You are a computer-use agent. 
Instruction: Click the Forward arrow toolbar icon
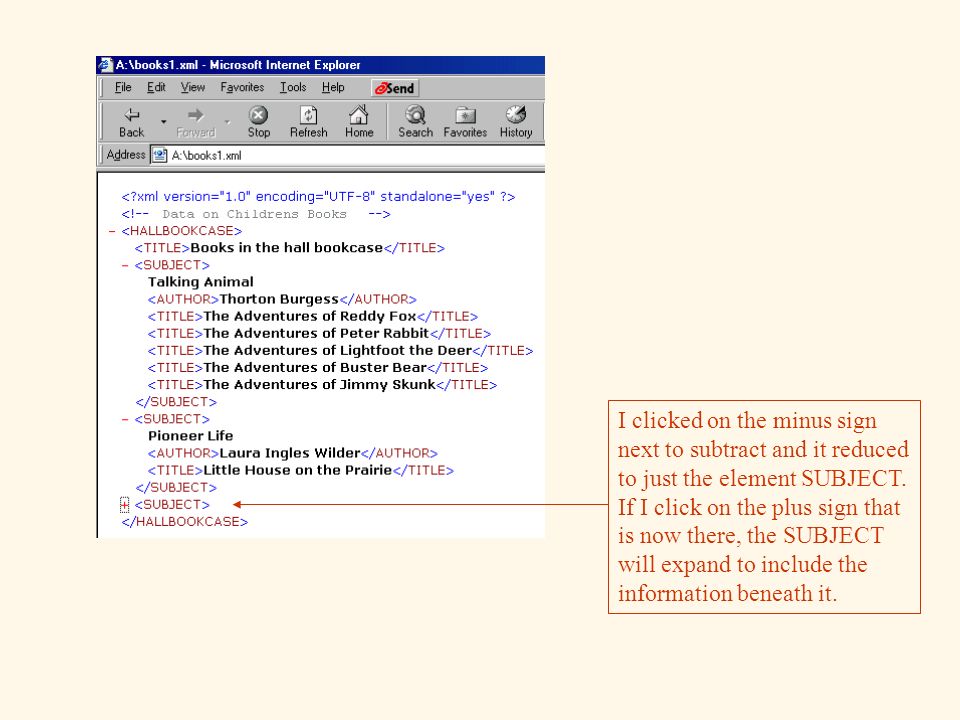[195, 114]
